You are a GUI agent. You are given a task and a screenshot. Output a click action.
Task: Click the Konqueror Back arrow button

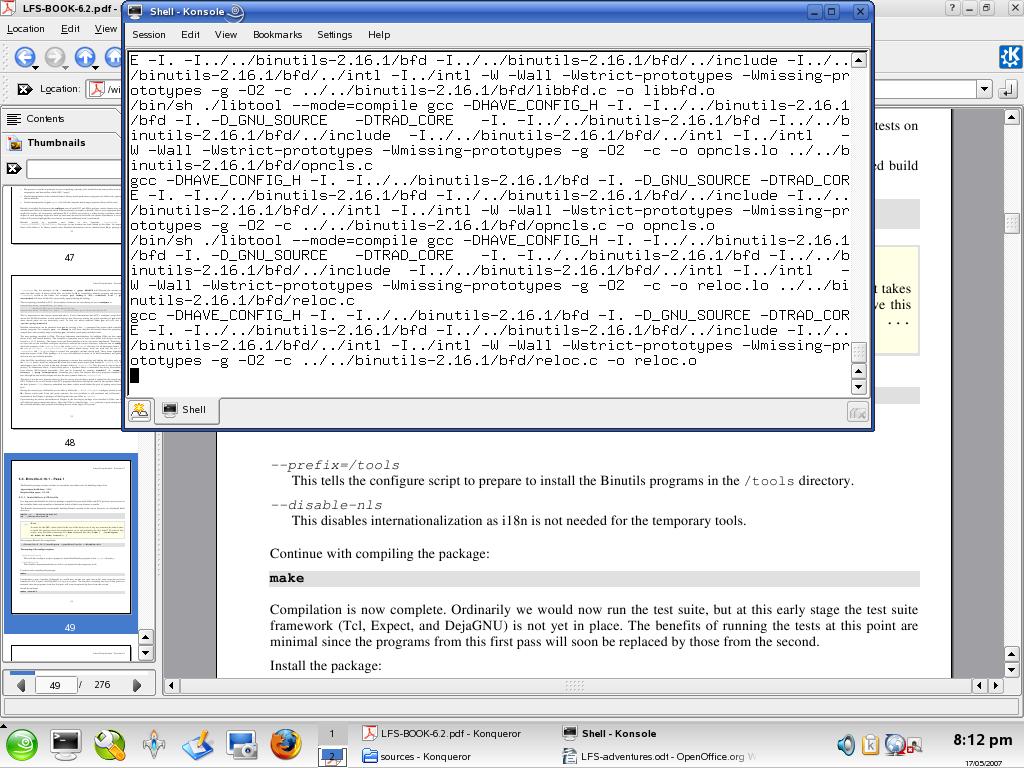click(24, 58)
